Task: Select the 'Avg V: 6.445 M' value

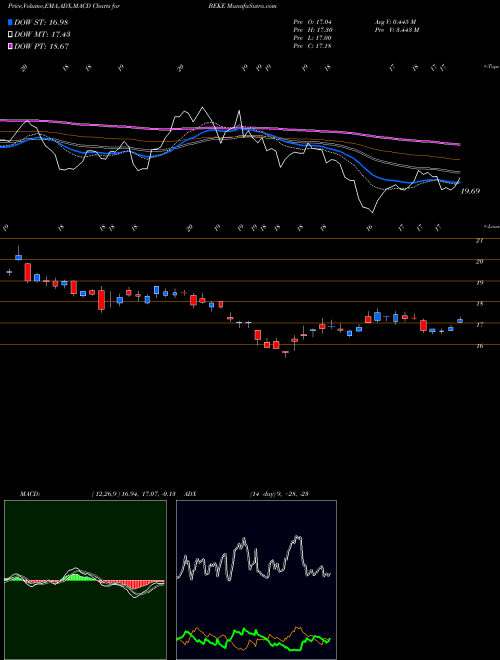Action: [x=396, y=22]
